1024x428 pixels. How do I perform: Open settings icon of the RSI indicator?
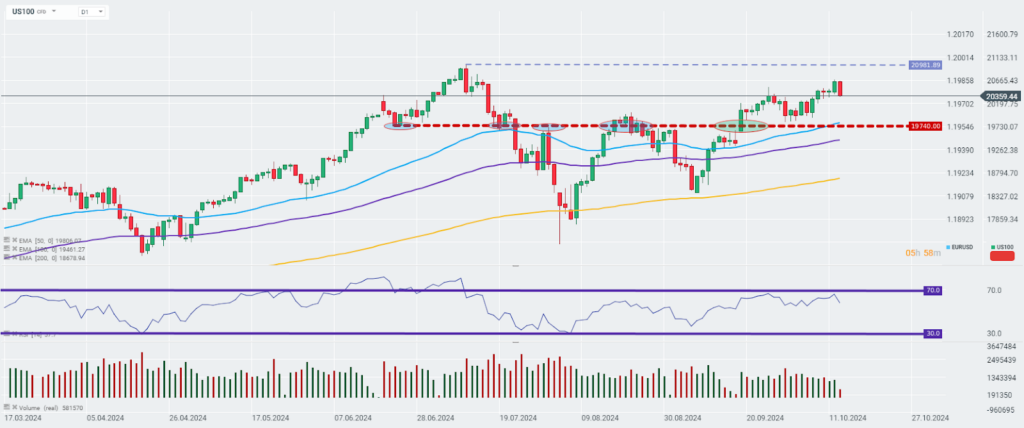coord(6,334)
